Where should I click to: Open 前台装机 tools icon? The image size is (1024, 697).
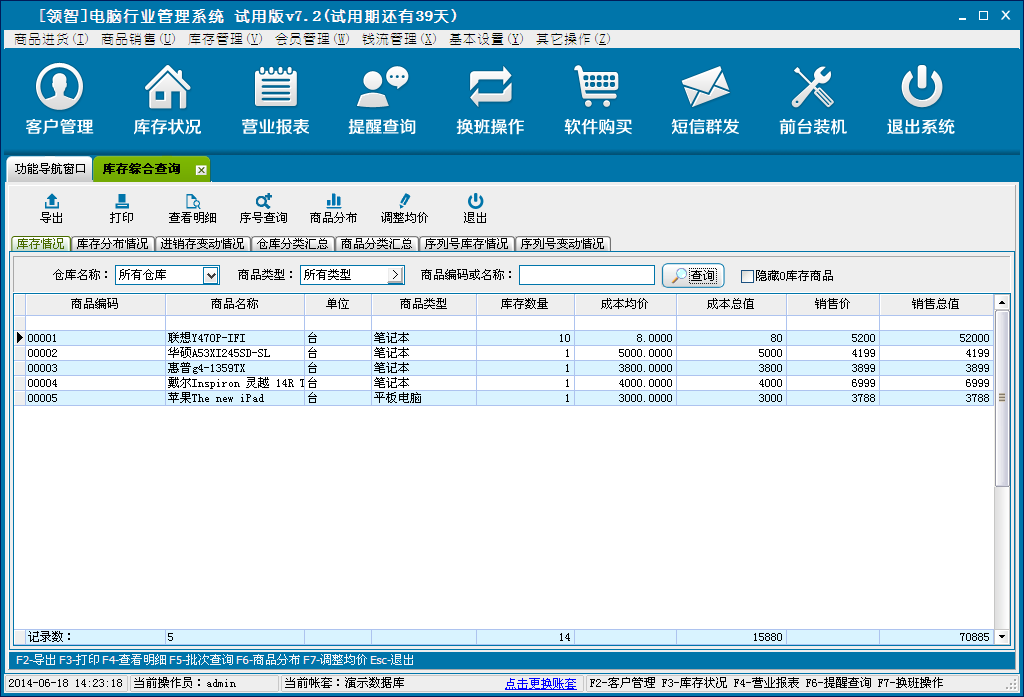[x=813, y=88]
